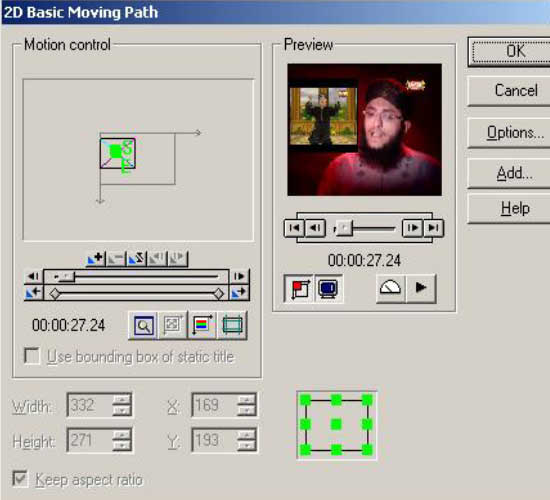The image size is (550, 500).
Task: Open the Options dialog
Action: 515,133
